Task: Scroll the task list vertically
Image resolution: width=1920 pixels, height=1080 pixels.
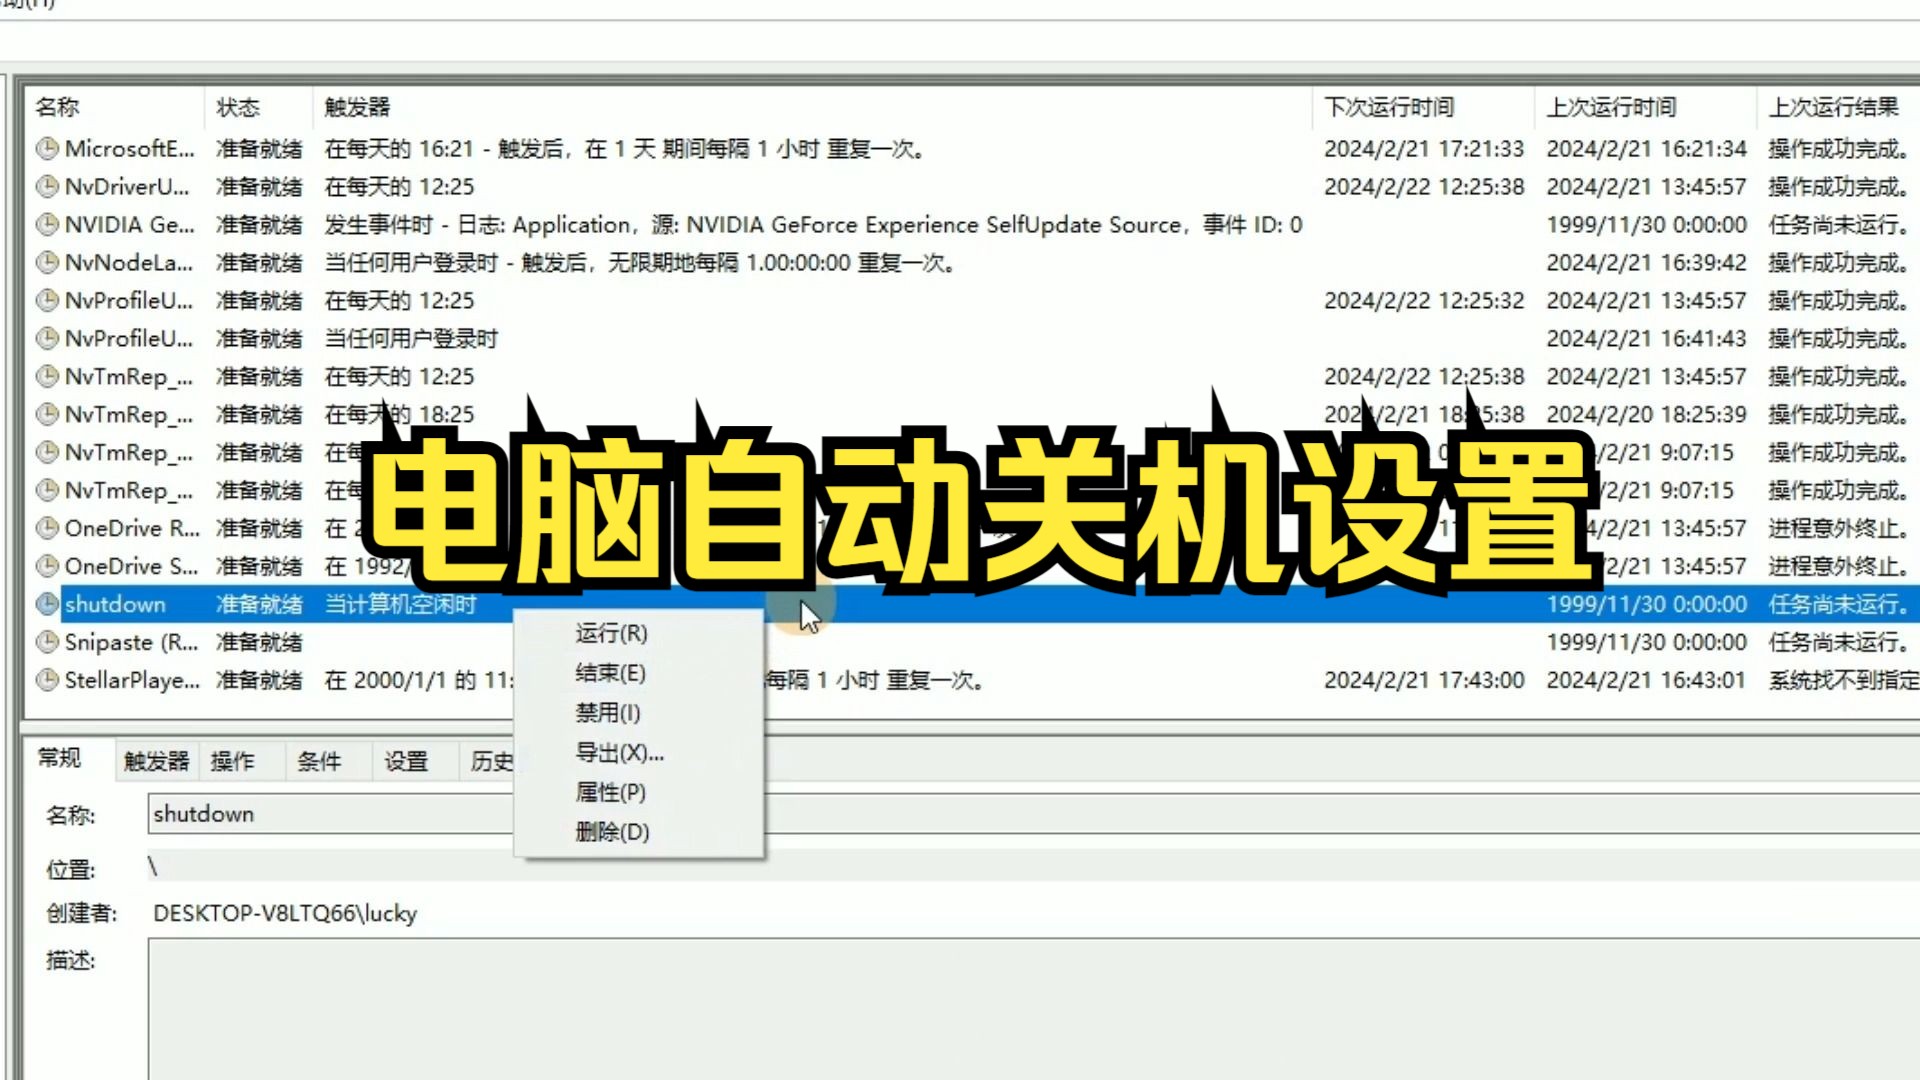Action: point(1916,396)
